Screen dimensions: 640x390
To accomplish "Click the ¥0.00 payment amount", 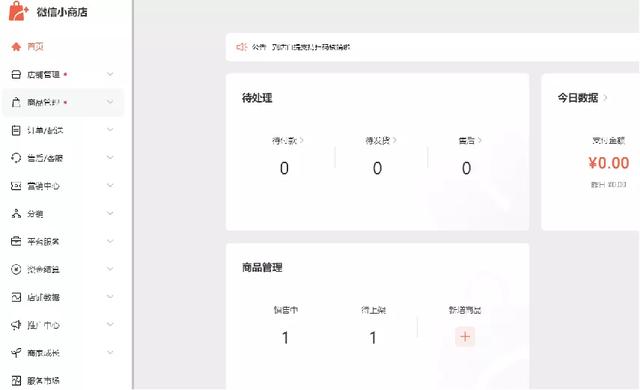I will tap(609, 163).
